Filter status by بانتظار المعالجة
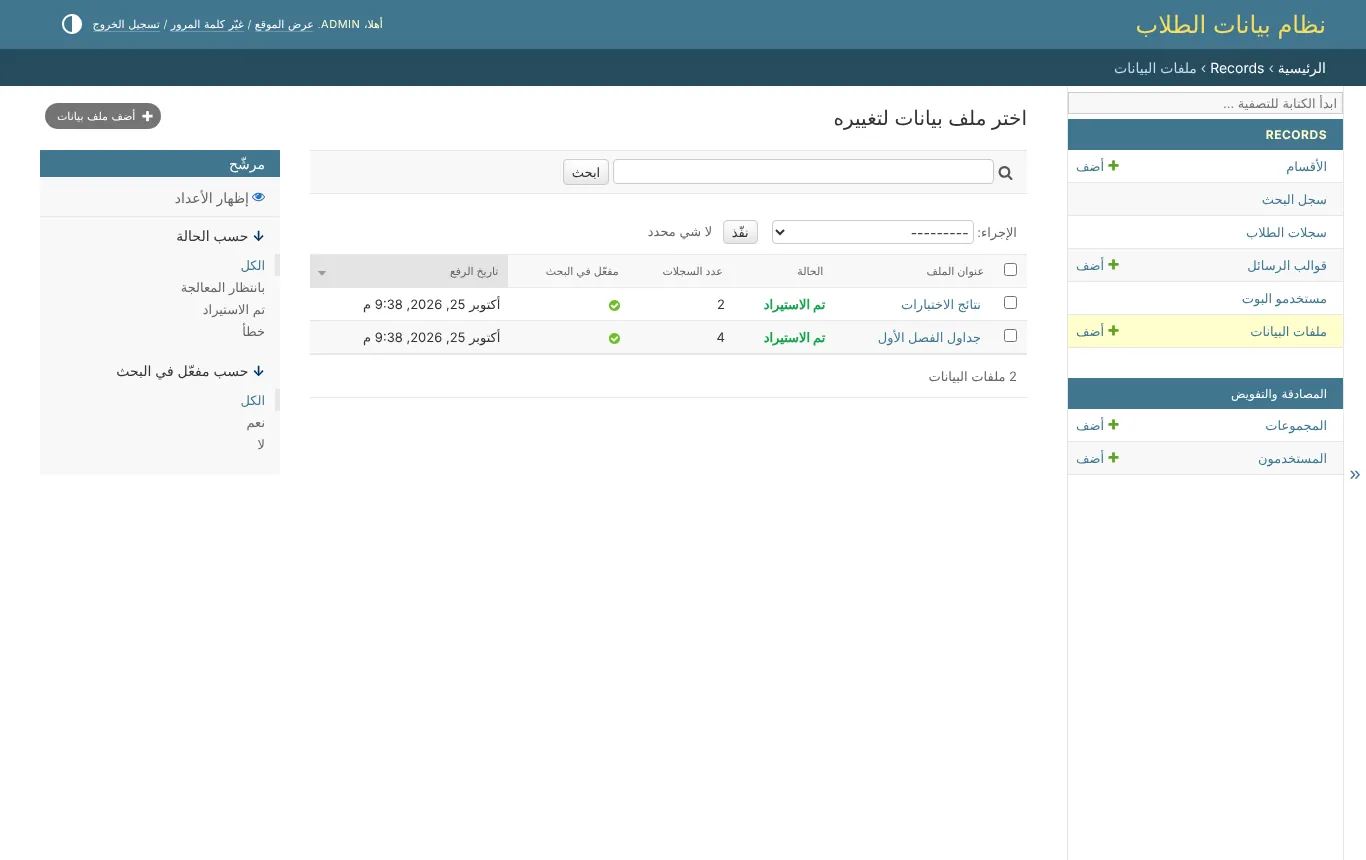This screenshot has width=1366, height=860. (x=223, y=287)
